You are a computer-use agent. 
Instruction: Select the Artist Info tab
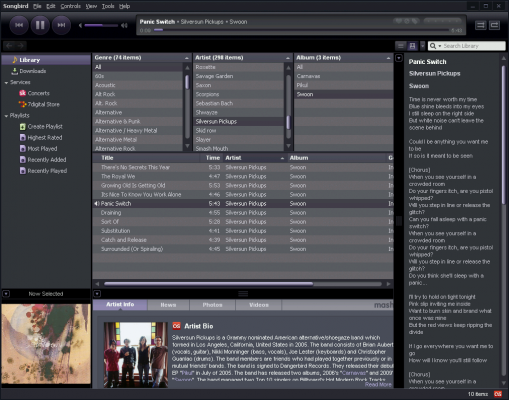click(120, 305)
